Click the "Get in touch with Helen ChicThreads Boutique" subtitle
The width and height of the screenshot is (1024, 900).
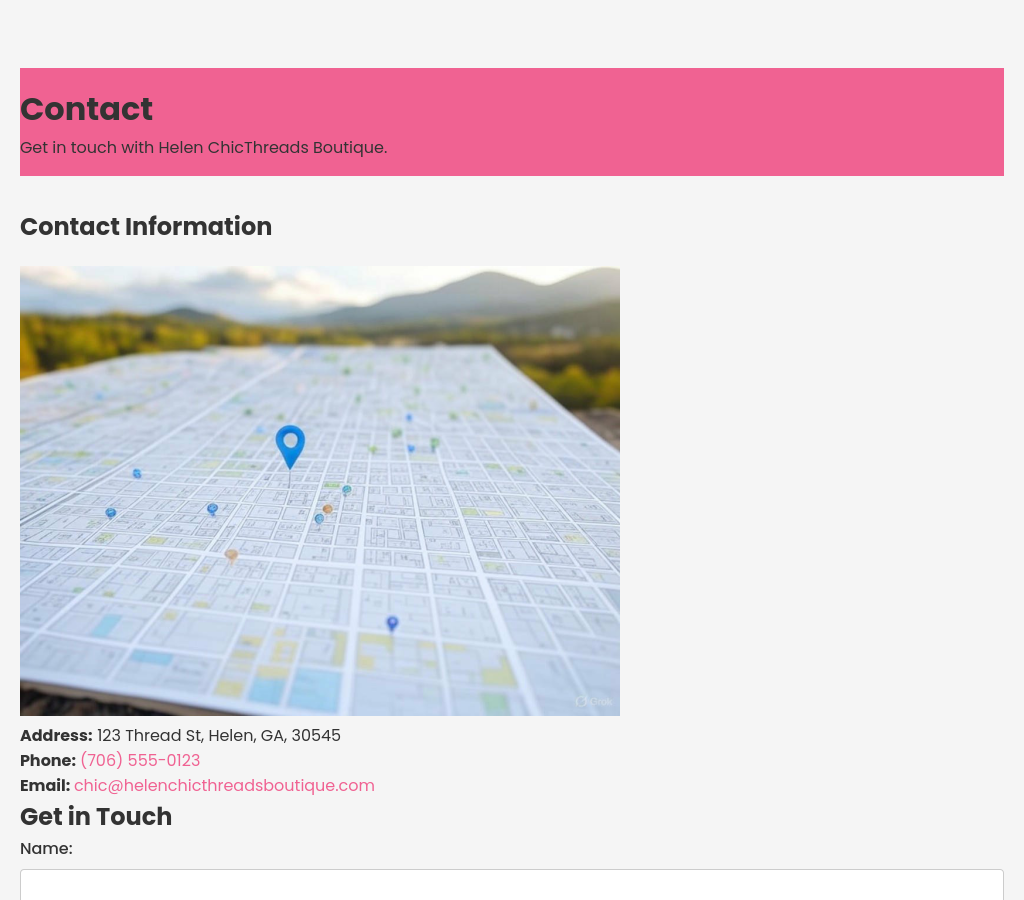click(x=203, y=147)
